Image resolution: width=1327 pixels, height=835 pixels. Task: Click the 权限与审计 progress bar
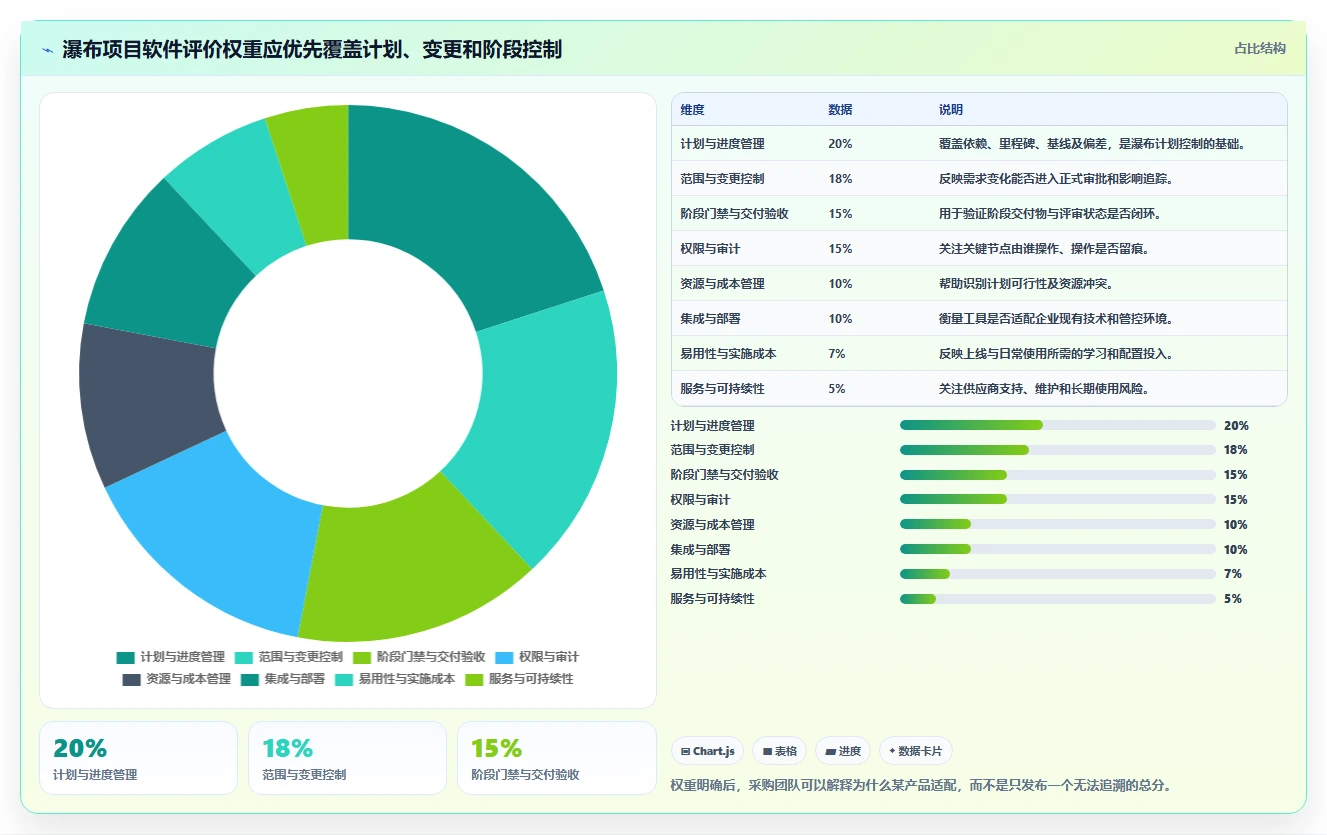click(x=1058, y=499)
